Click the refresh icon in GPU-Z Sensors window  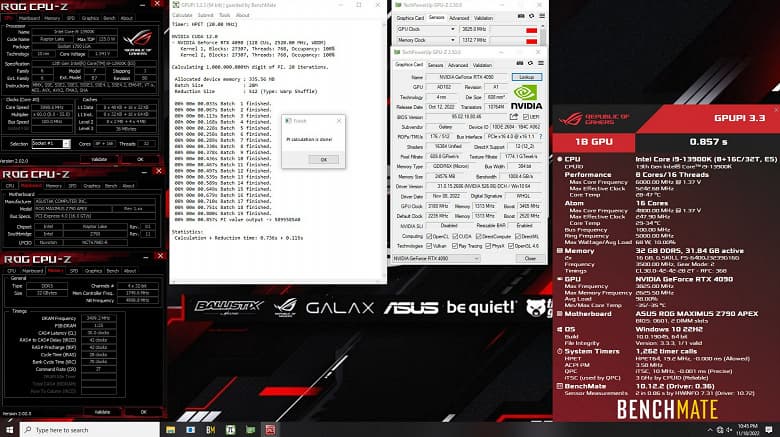[x=531, y=16]
